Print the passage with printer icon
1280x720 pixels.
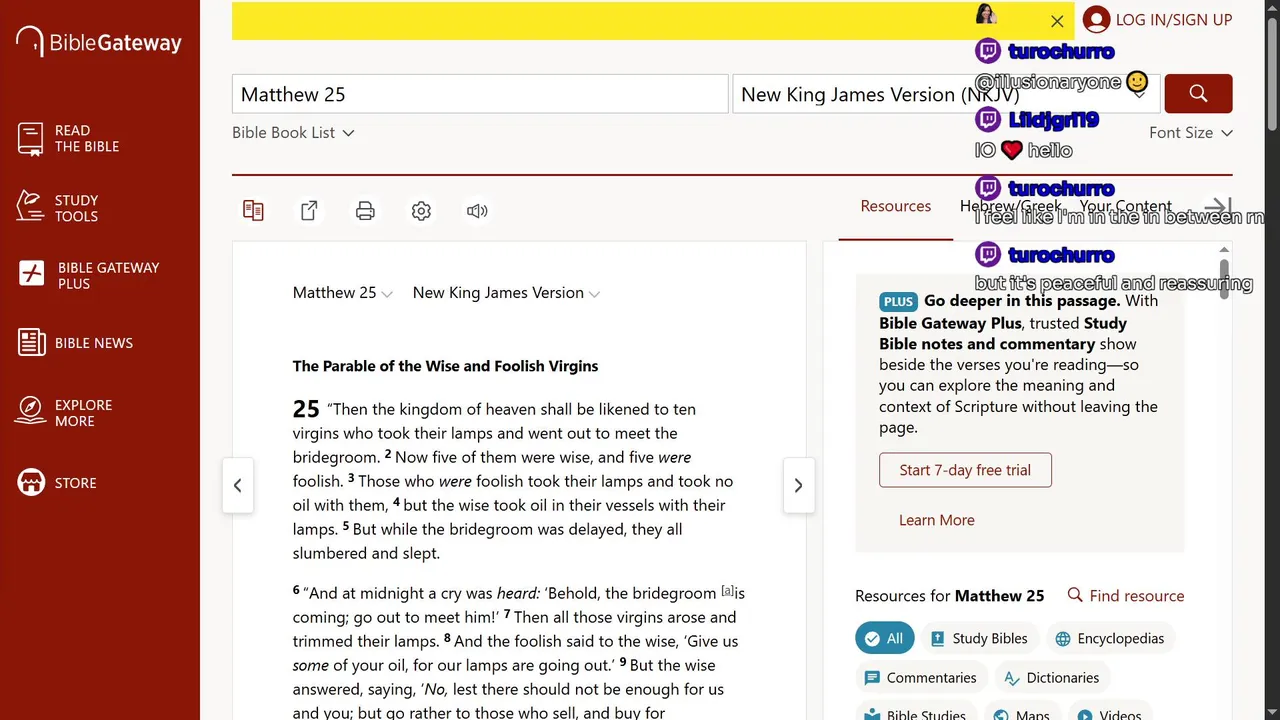pyautogui.click(x=365, y=211)
